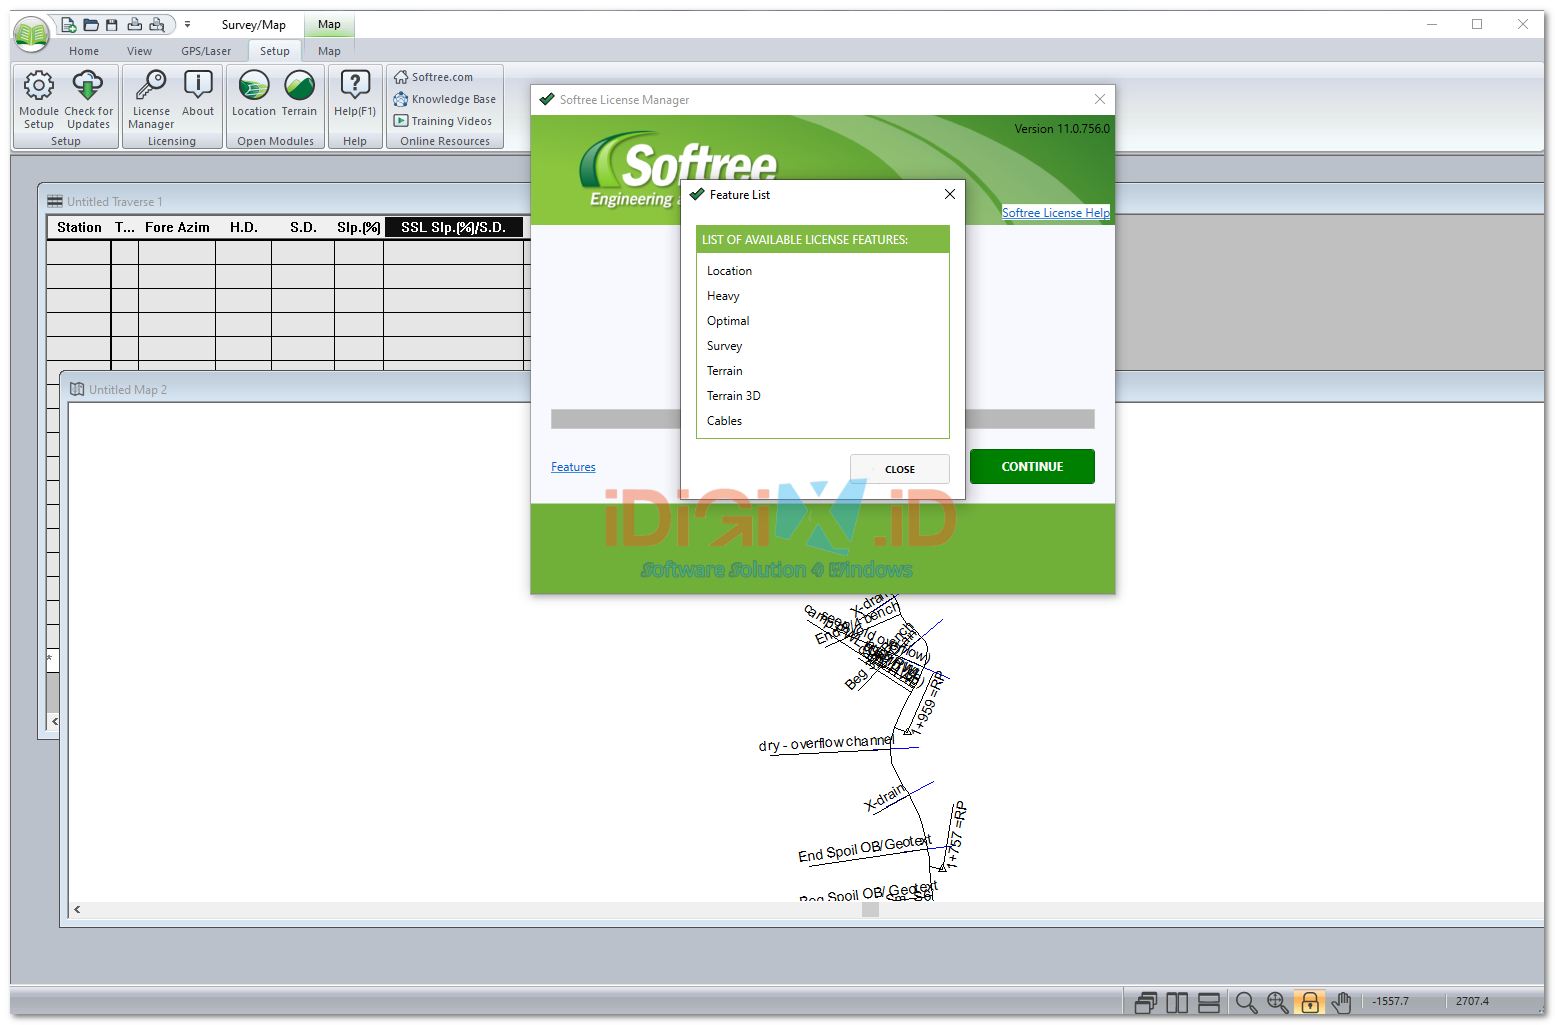Image resolution: width=1555 pixels, height=1025 pixels.
Task: Toggle the lock icon in status bar
Action: pyautogui.click(x=1310, y=1002)
